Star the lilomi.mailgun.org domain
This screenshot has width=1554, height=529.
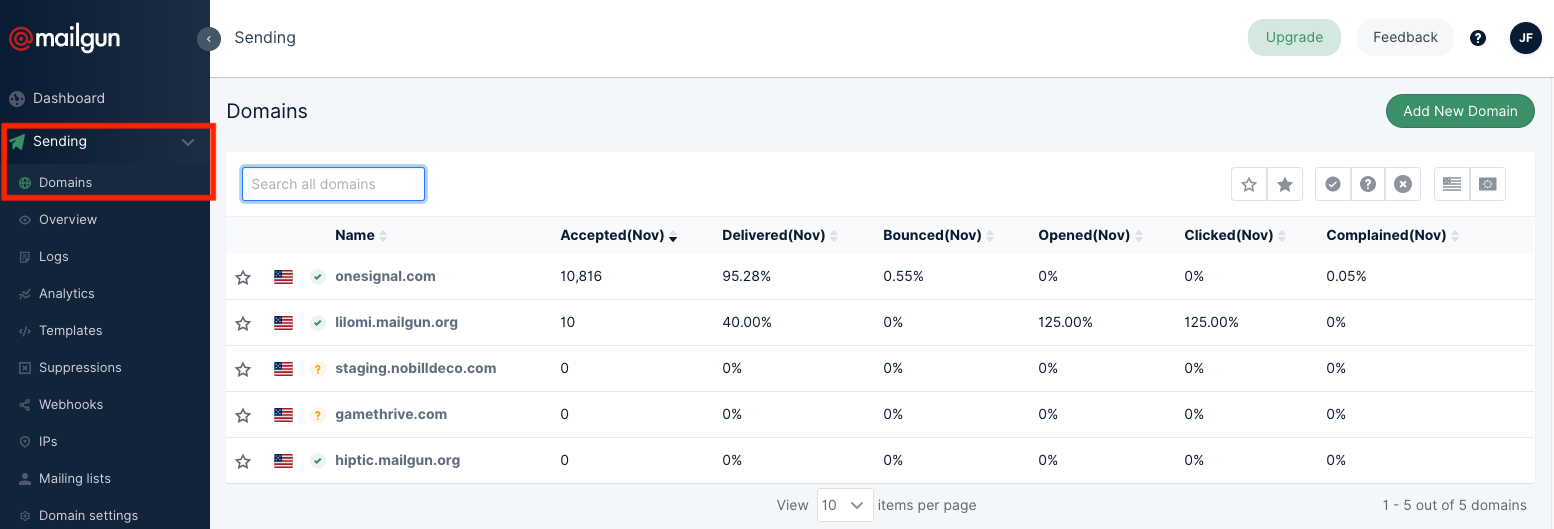coord(243,323)
